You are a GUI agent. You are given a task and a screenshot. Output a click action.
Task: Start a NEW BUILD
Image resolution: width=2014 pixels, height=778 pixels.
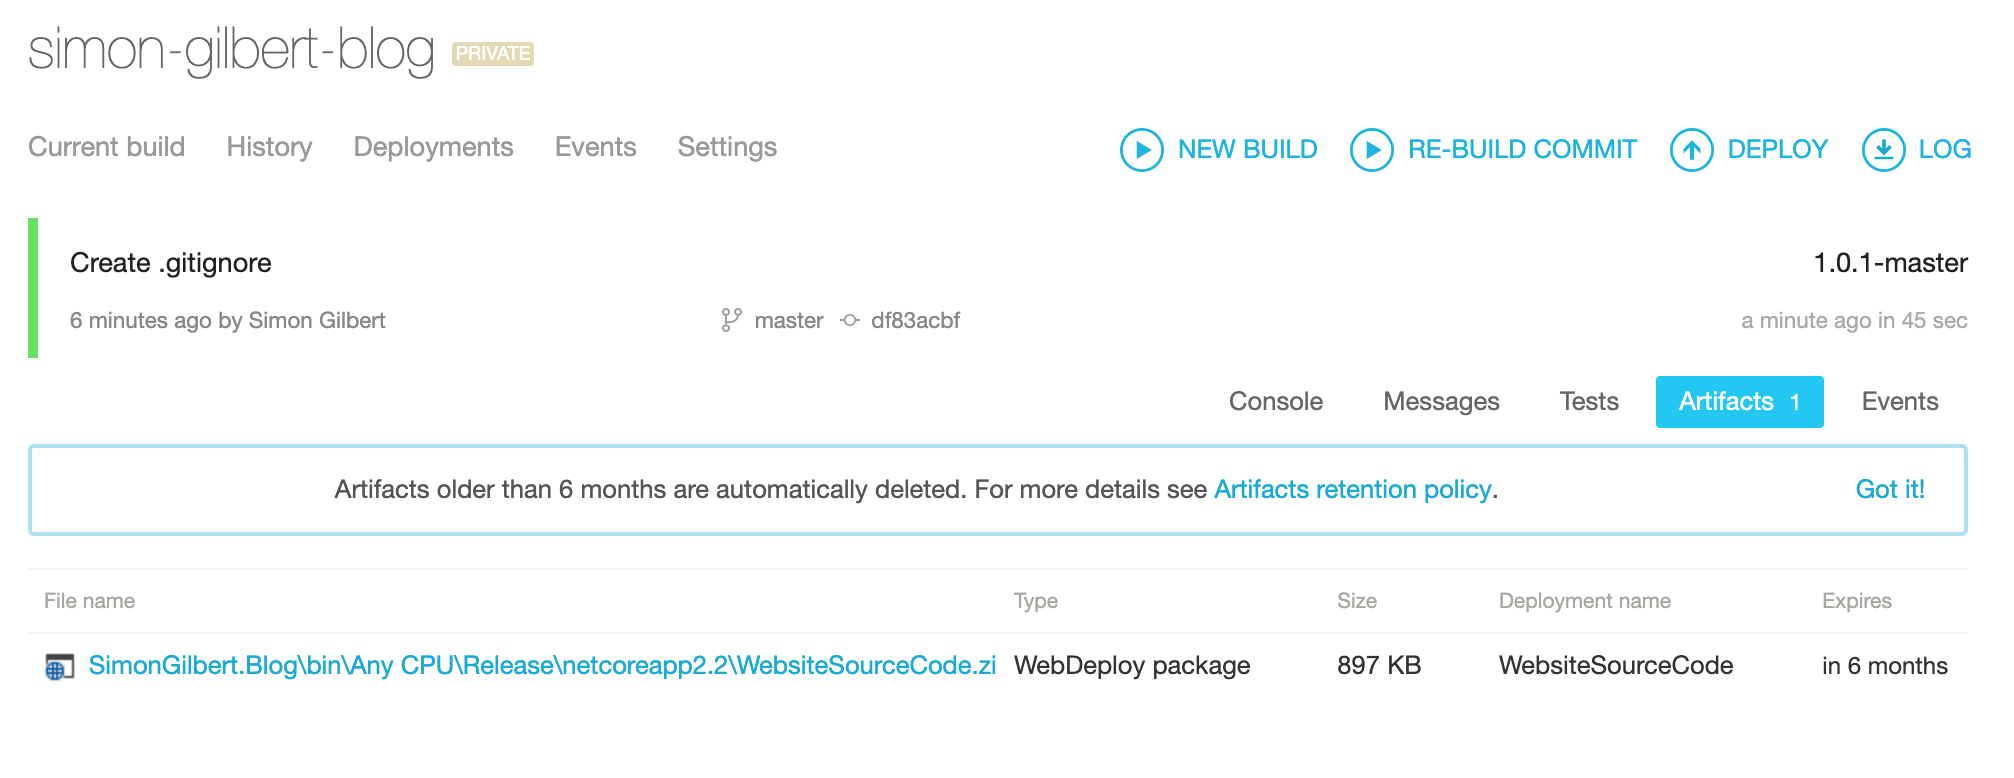pos(1247,150)
